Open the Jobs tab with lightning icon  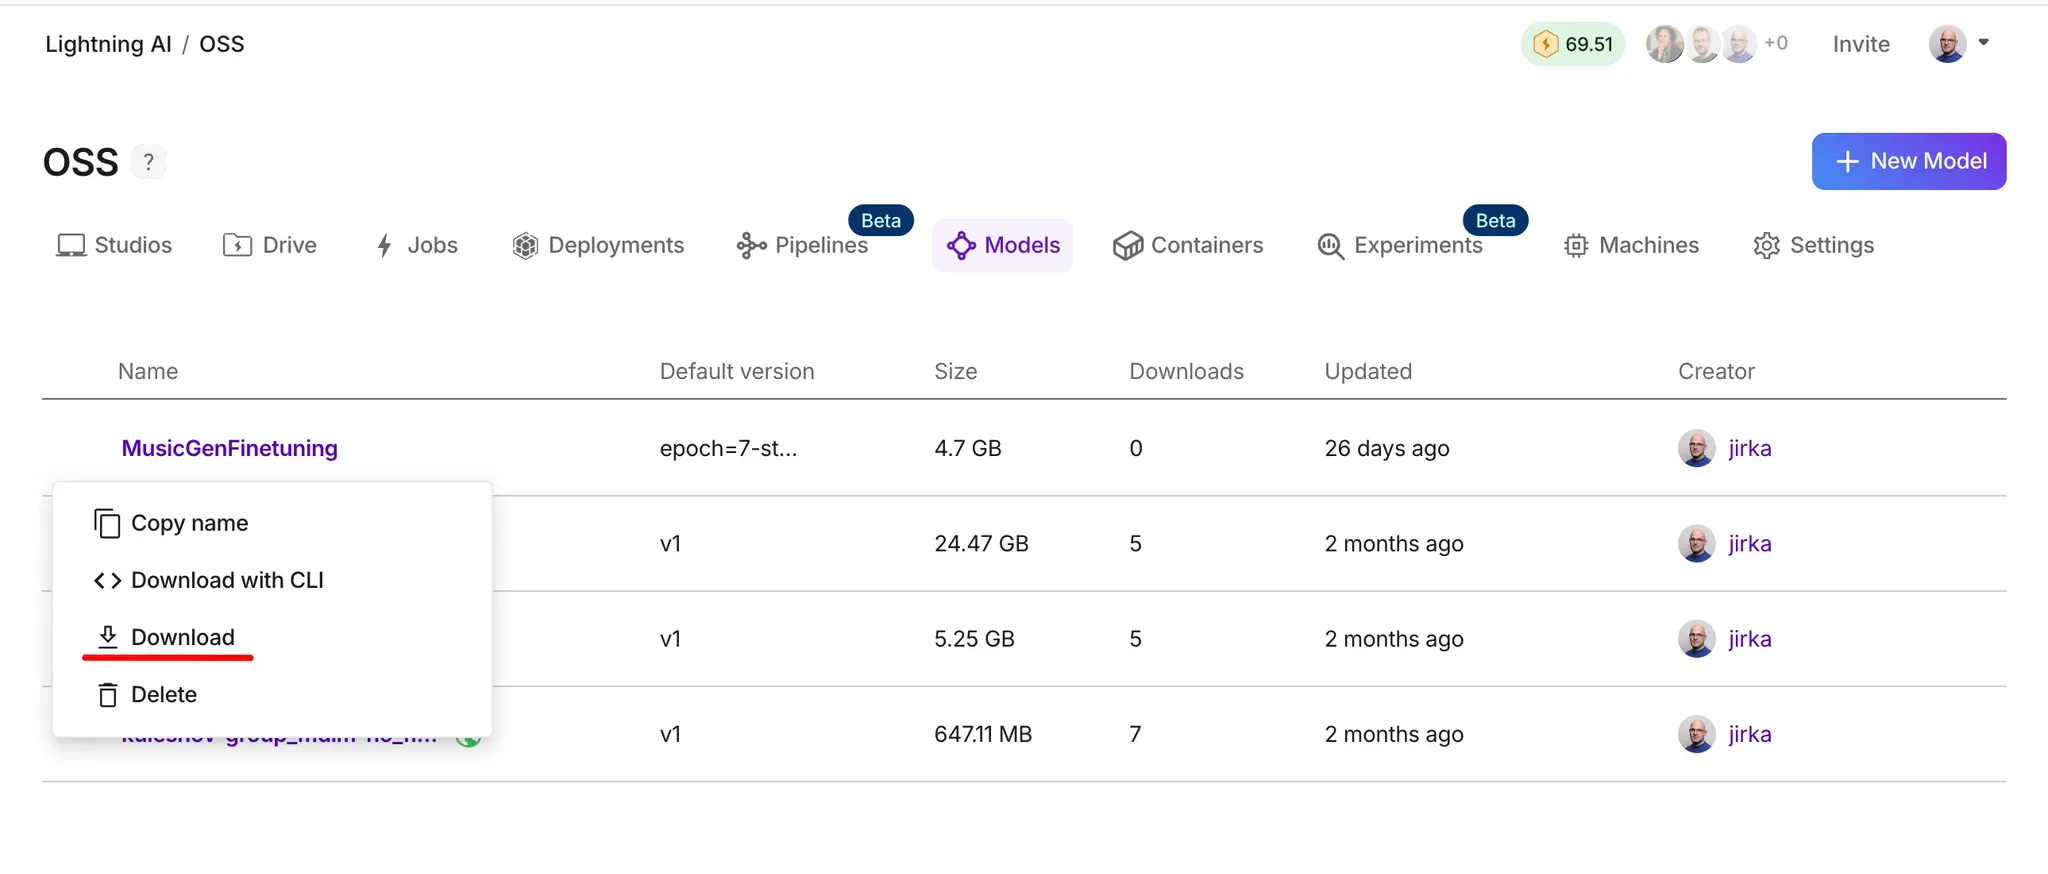[x=416, y=245]
